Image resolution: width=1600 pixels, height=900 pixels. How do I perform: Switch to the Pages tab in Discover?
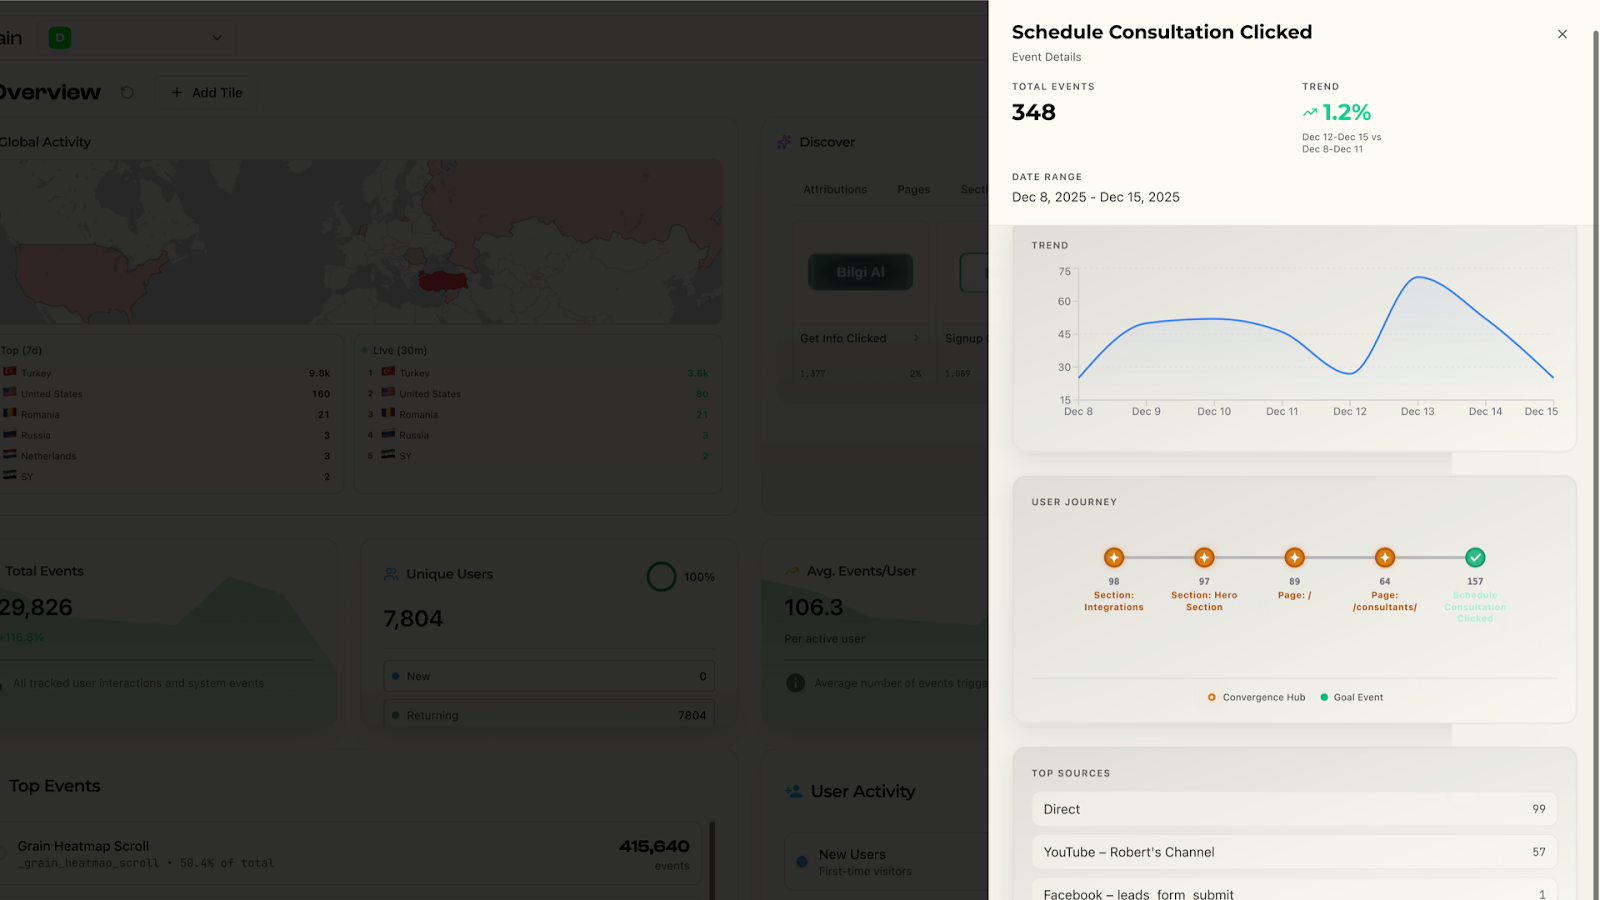(912, 189)
